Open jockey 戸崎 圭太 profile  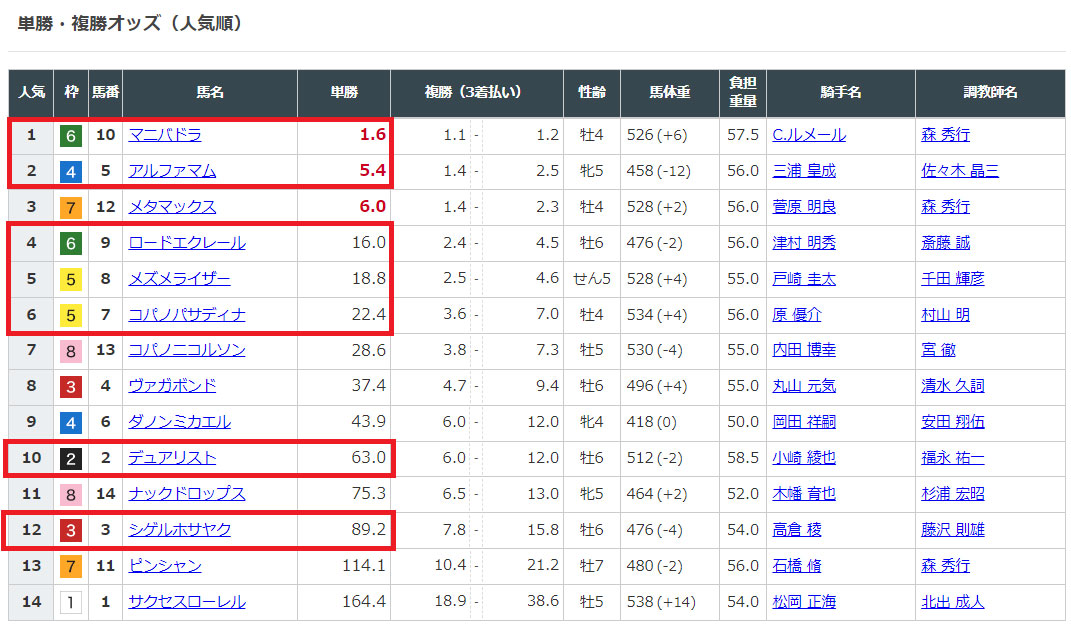803,279
